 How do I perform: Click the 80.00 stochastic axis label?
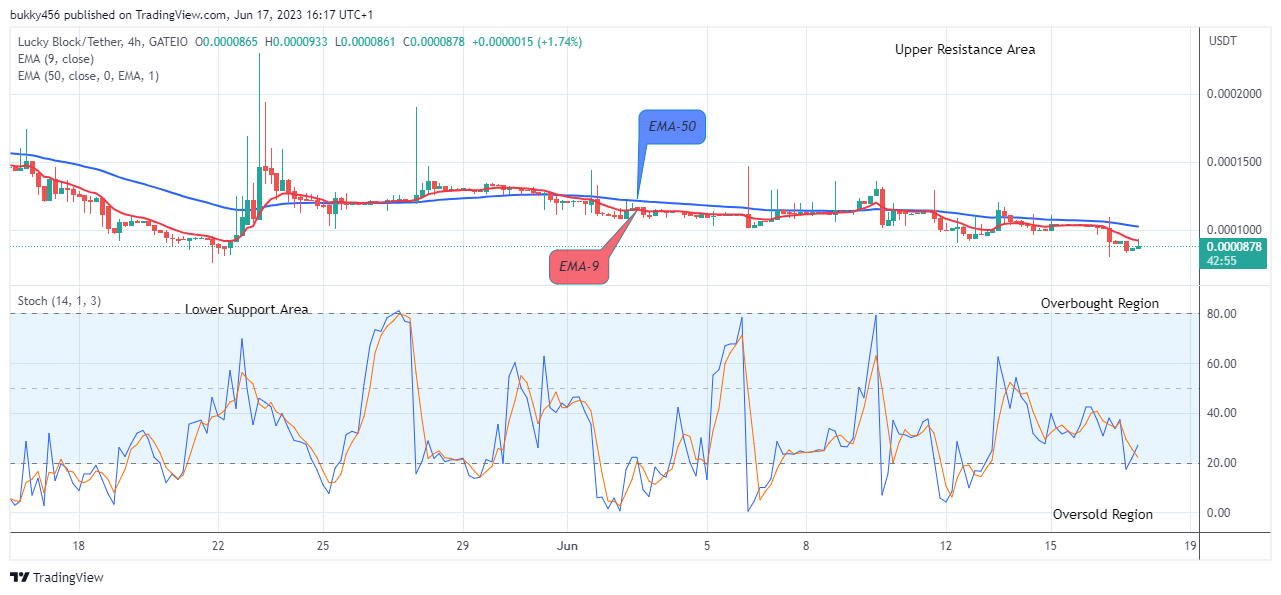point(1223,314)
